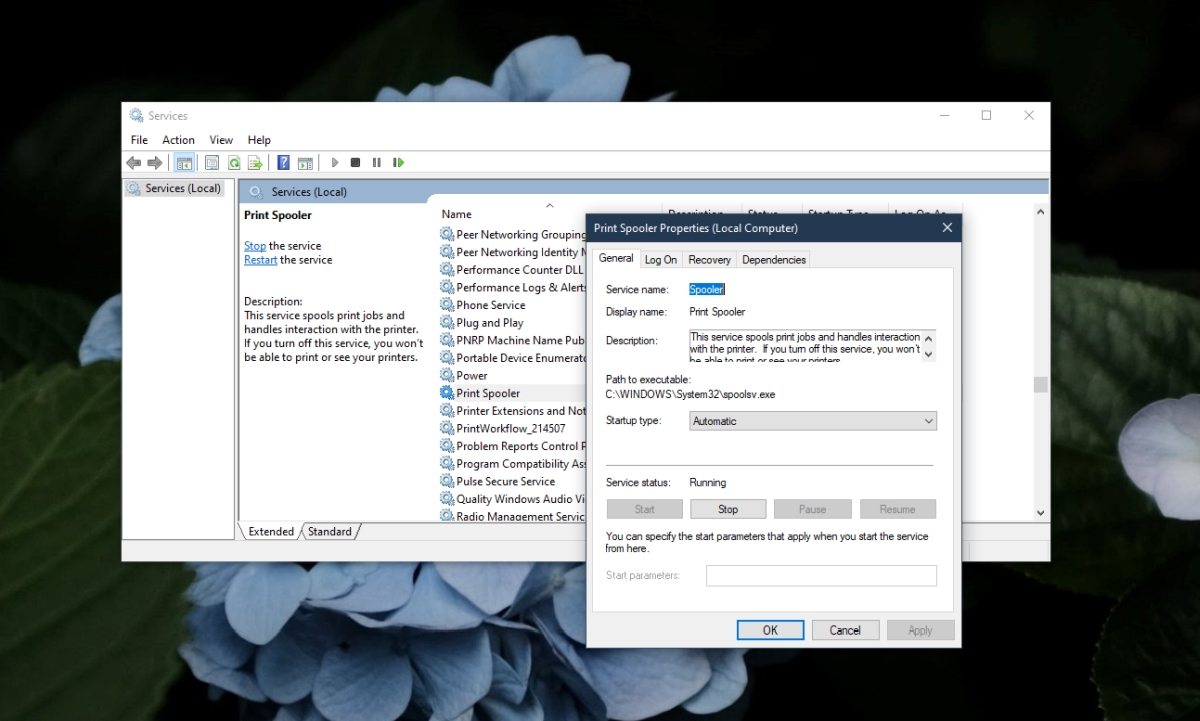The image size is (1200, 721).
Task: Select the gear icon of Peer Networking Grouping
Action: (447, 235)
